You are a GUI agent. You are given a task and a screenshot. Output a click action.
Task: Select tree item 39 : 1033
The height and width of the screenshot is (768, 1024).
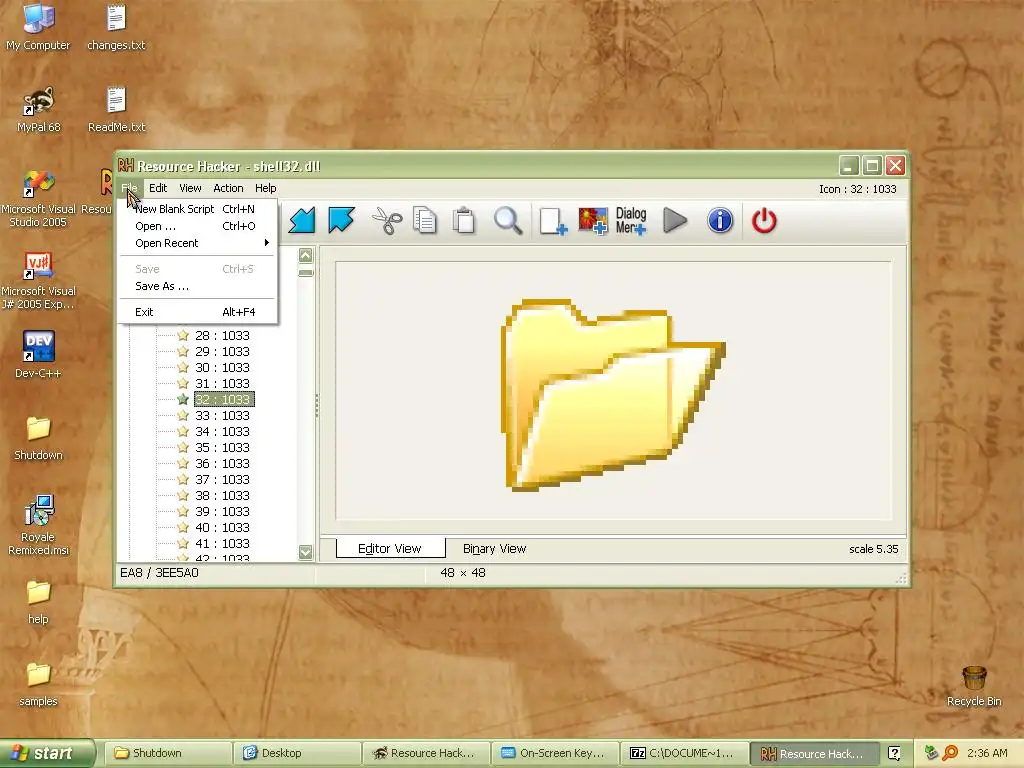coord(222,511)
